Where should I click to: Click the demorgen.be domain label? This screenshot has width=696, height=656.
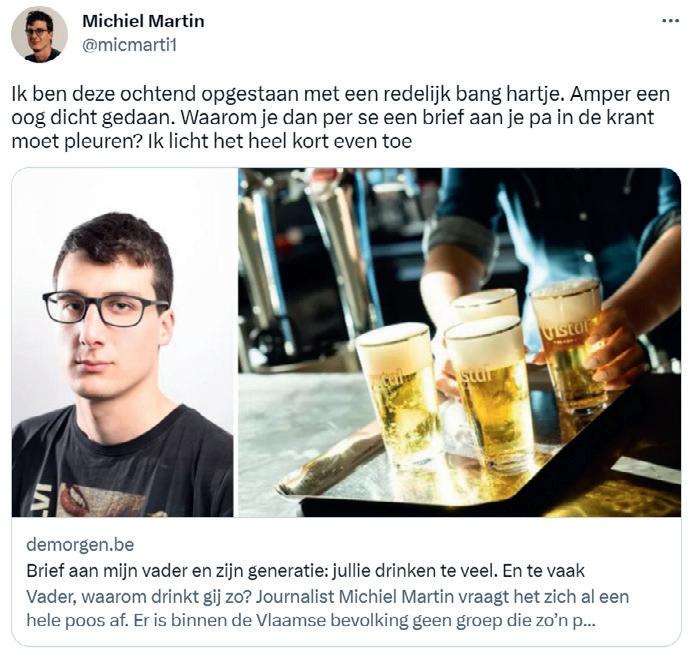pos(80,544)
